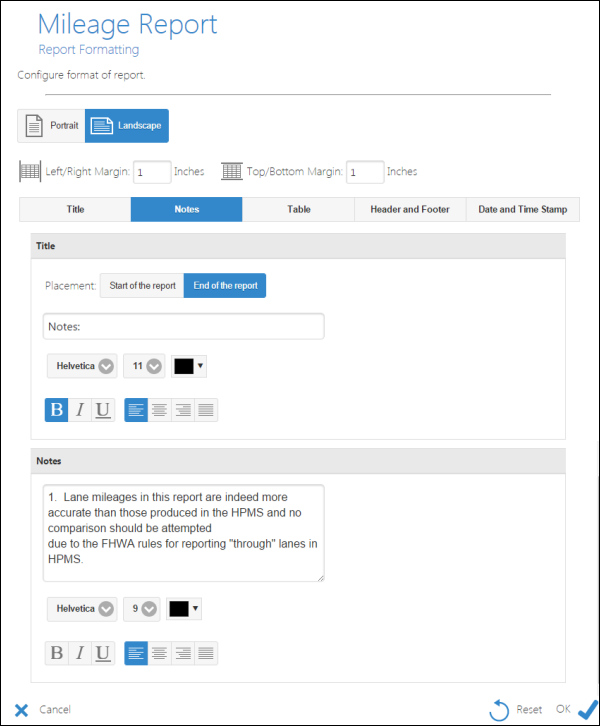Toggle Bold in the Title section
600x726 pixels.
click(56, 409)
